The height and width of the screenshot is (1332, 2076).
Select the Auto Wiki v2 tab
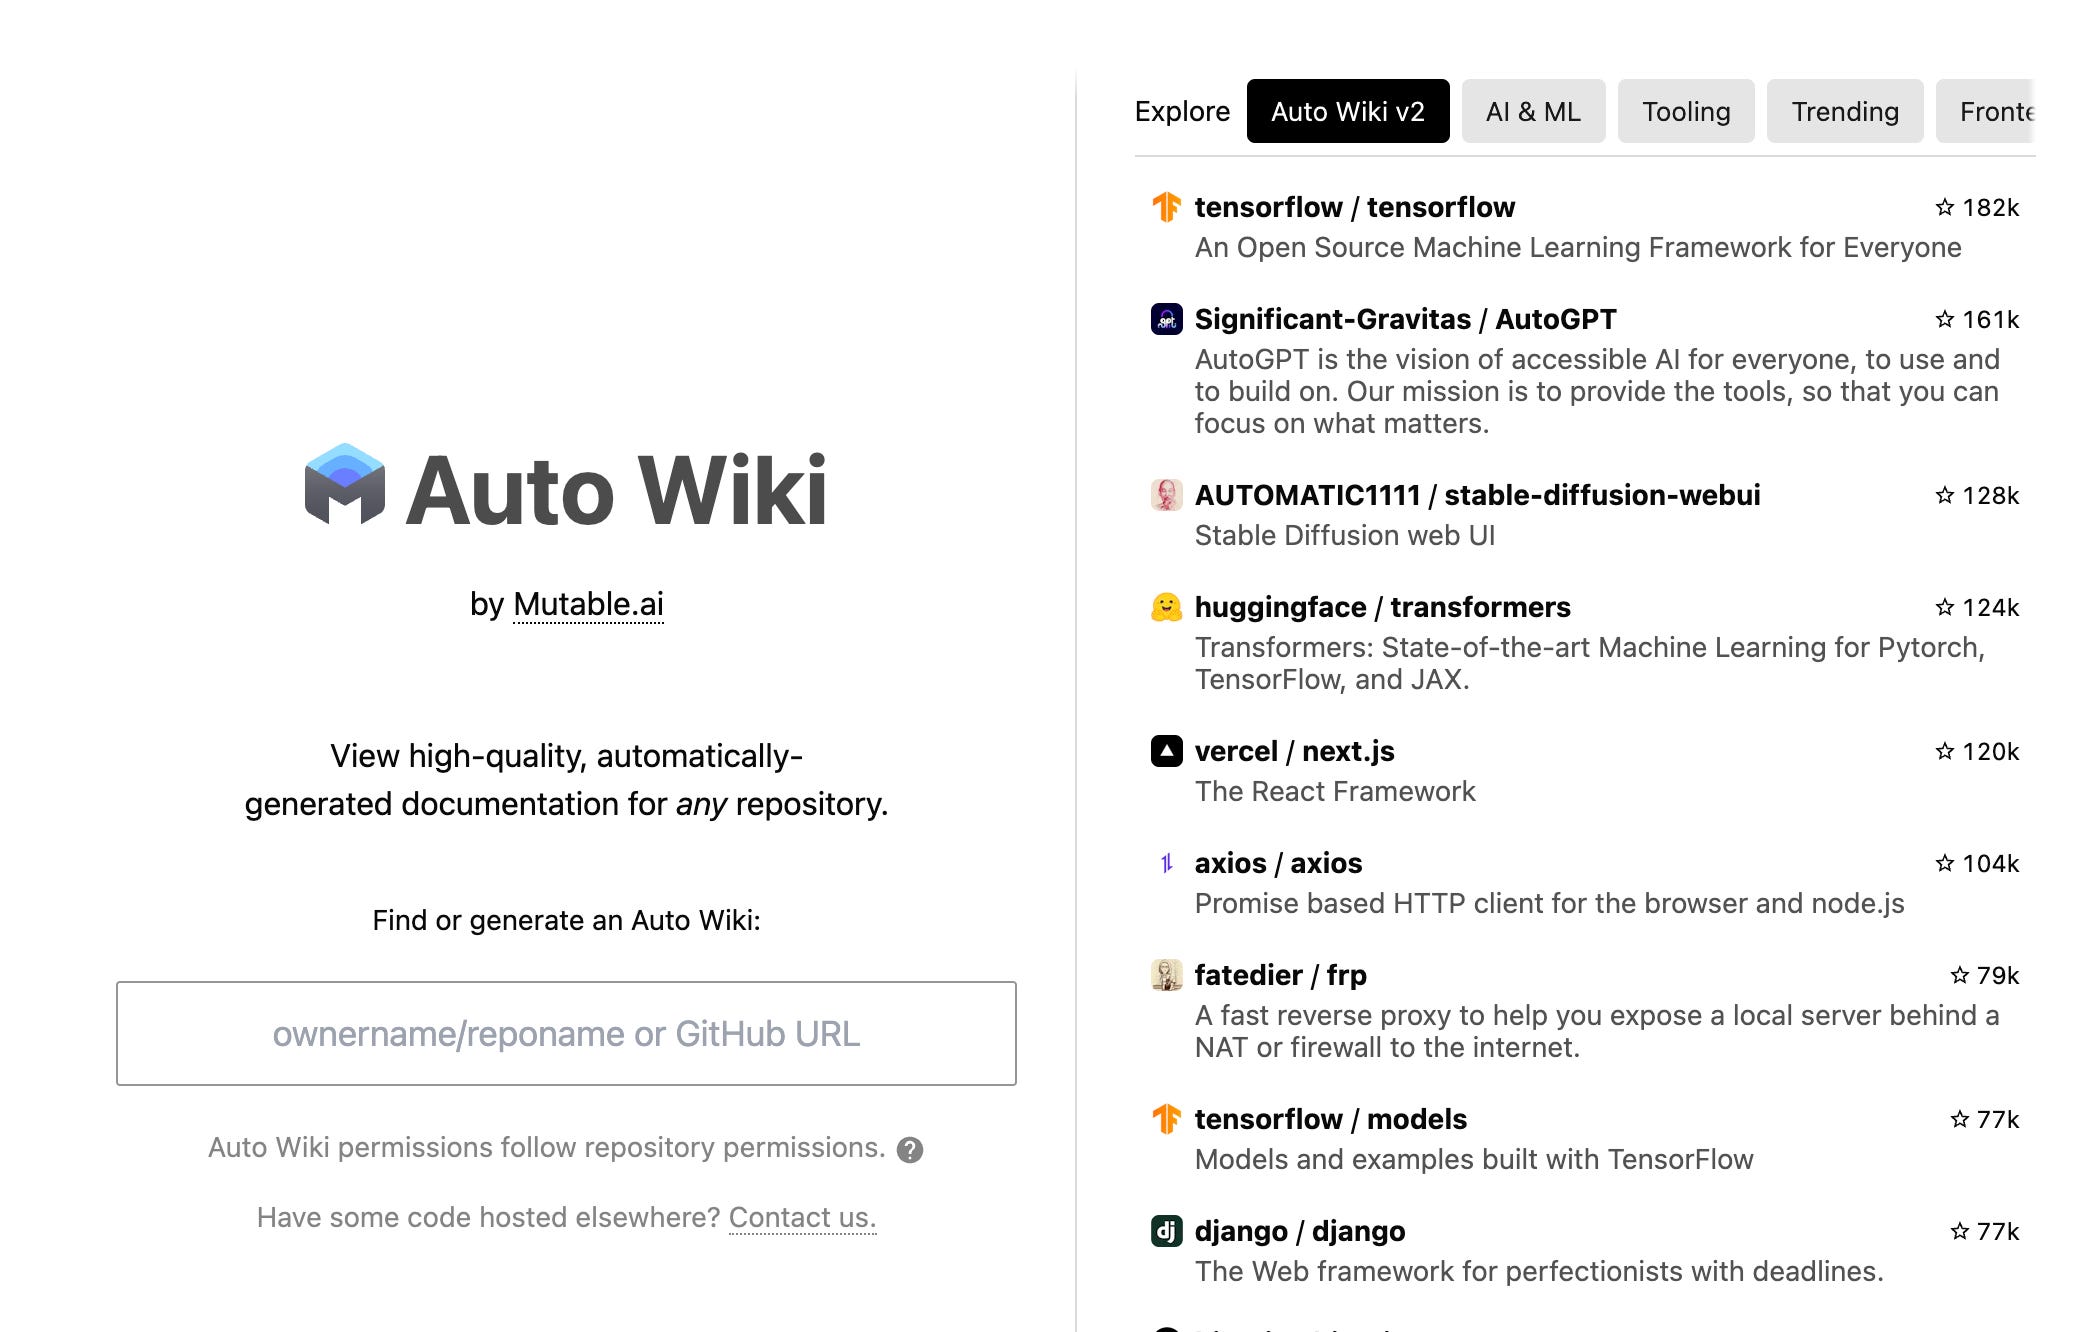tap(1347, 111)
